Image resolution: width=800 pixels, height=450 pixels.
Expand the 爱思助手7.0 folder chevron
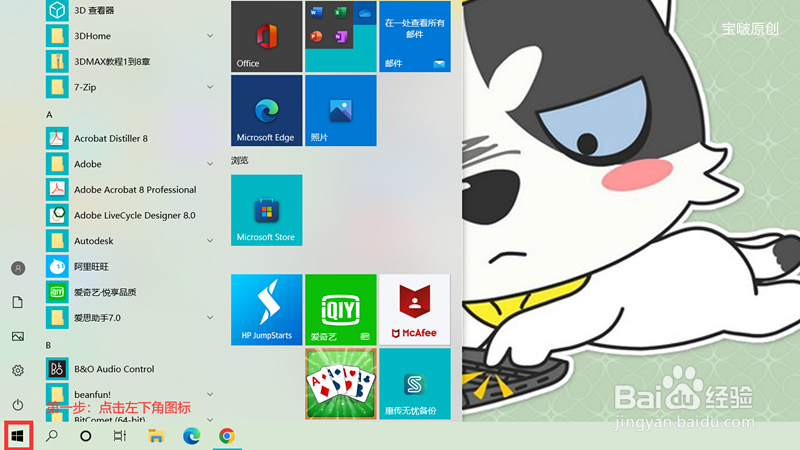click(210, 317)
